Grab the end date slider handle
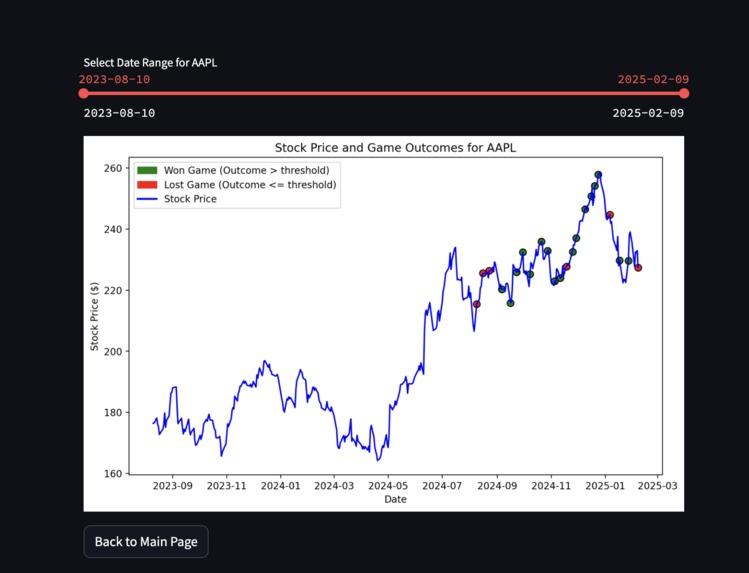Image resolution: width=749 pixels, height=573 pixels. pyautogui.click(x=684, y=93)
